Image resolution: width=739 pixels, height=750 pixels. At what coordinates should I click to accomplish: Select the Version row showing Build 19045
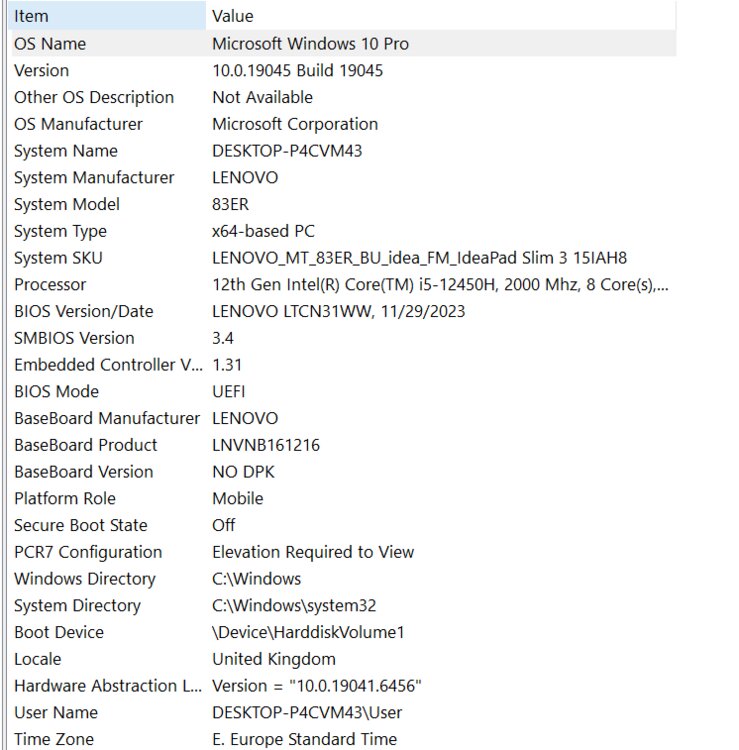[42, 71]
